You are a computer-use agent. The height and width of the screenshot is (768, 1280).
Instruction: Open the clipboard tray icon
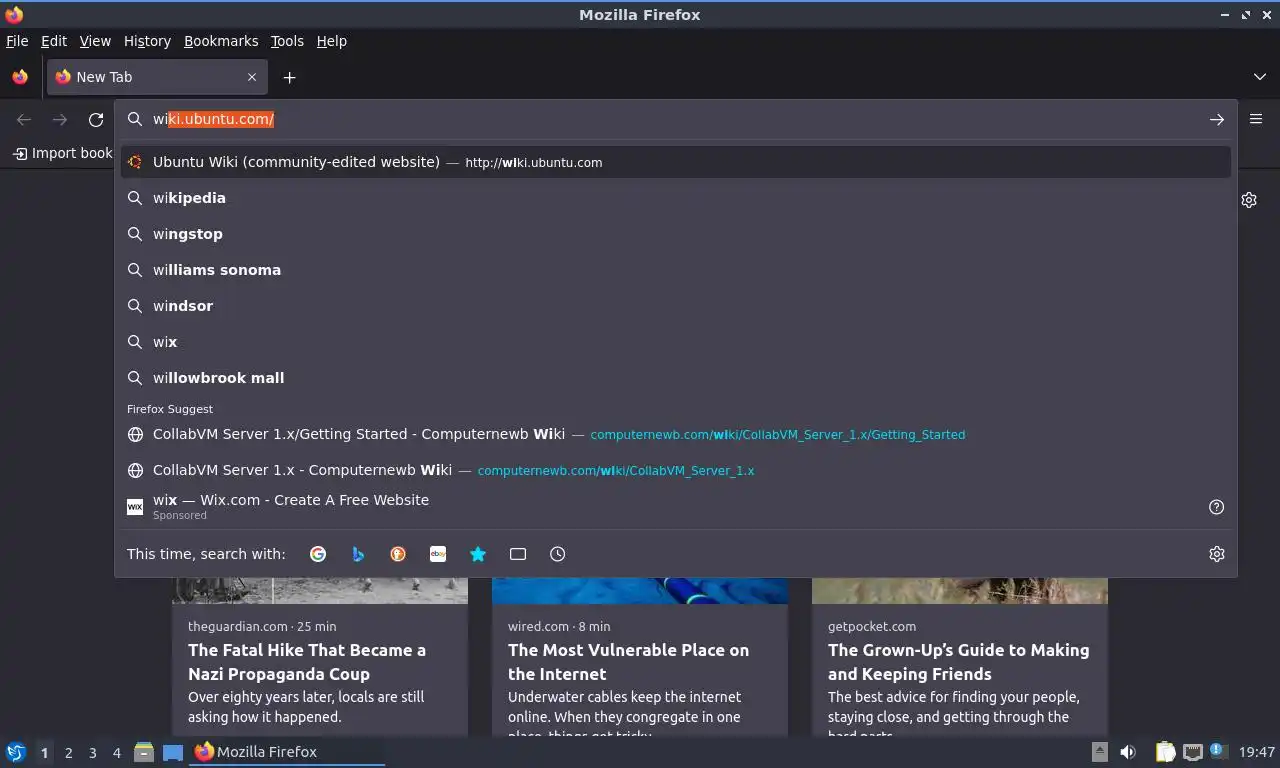[x=1165, y=752]
